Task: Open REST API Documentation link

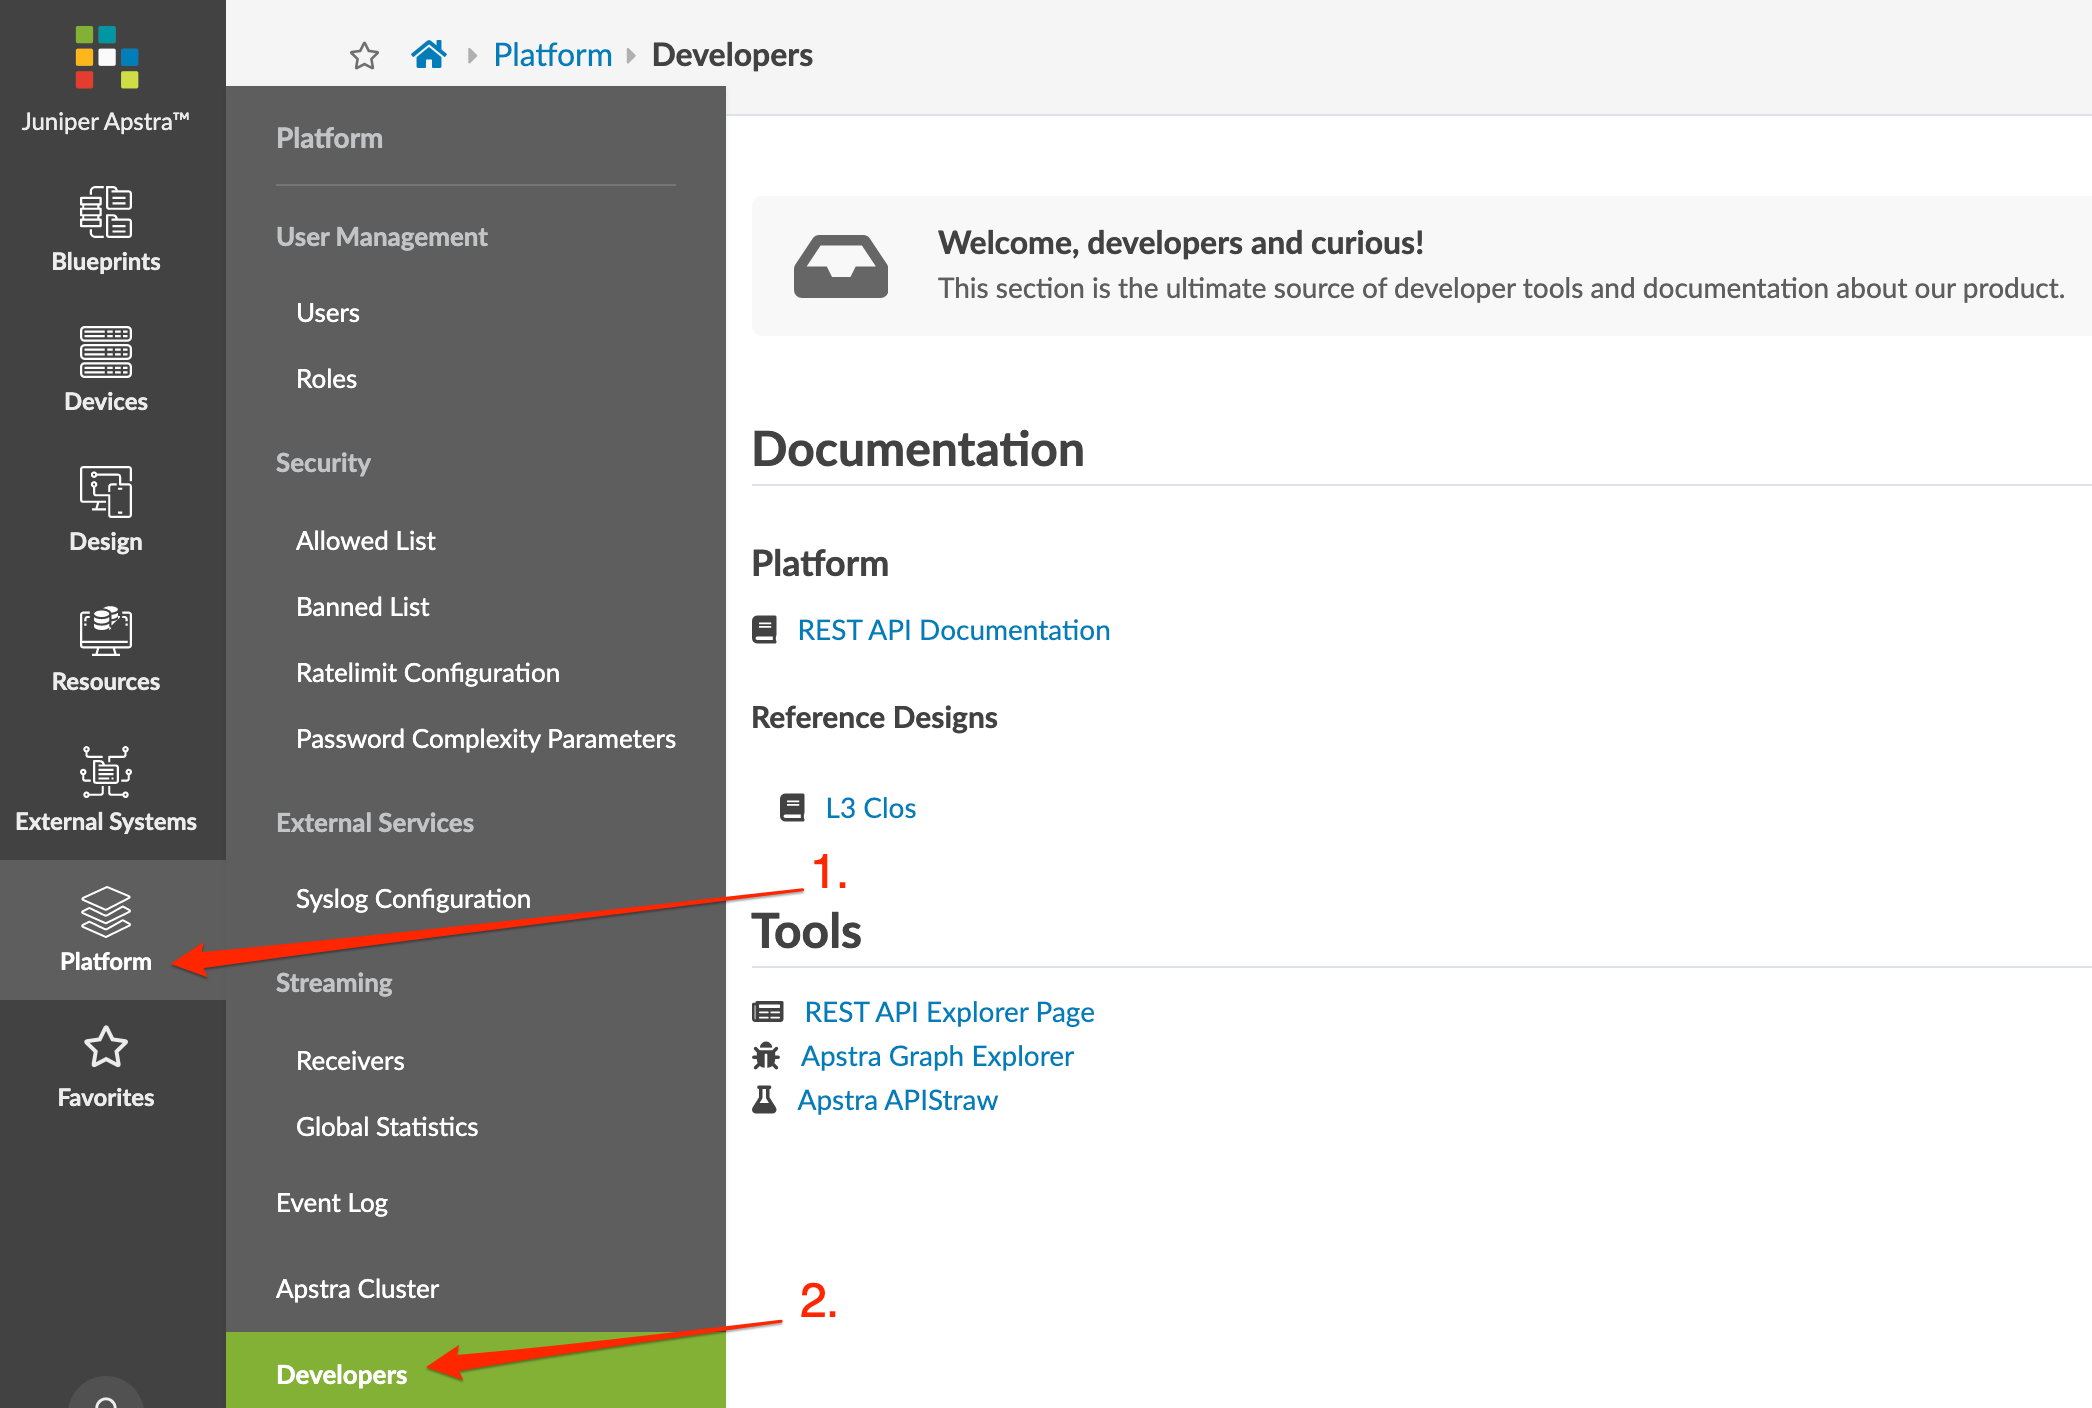Action: click(953, 630)
